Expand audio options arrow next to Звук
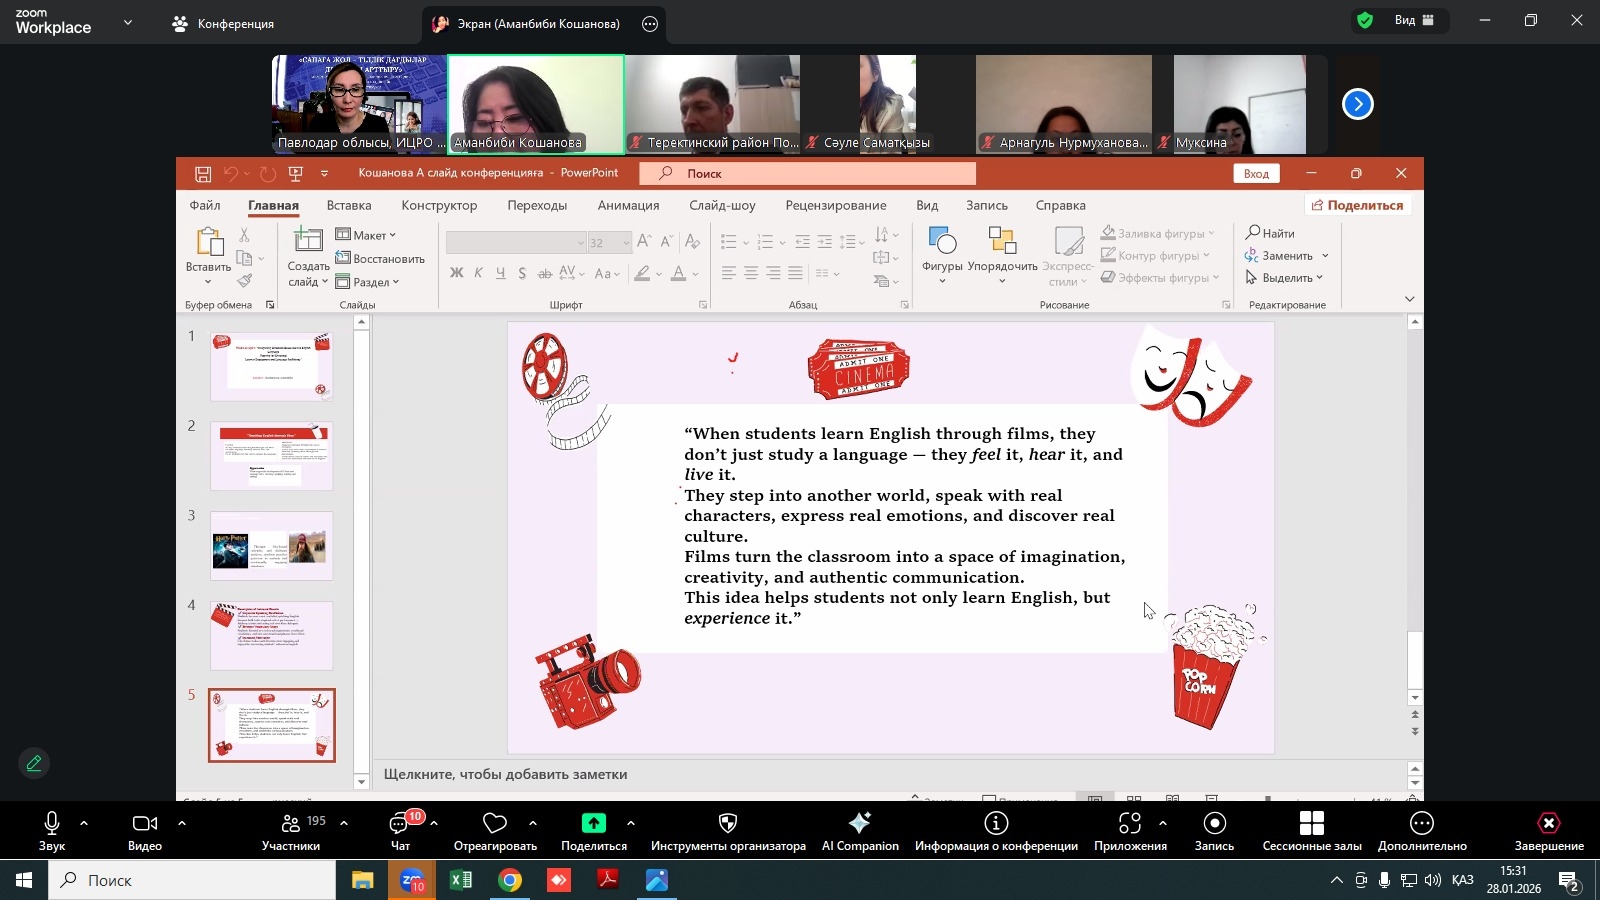Image resolution: width=1600 pixels, height=900 pixels. 84,823
